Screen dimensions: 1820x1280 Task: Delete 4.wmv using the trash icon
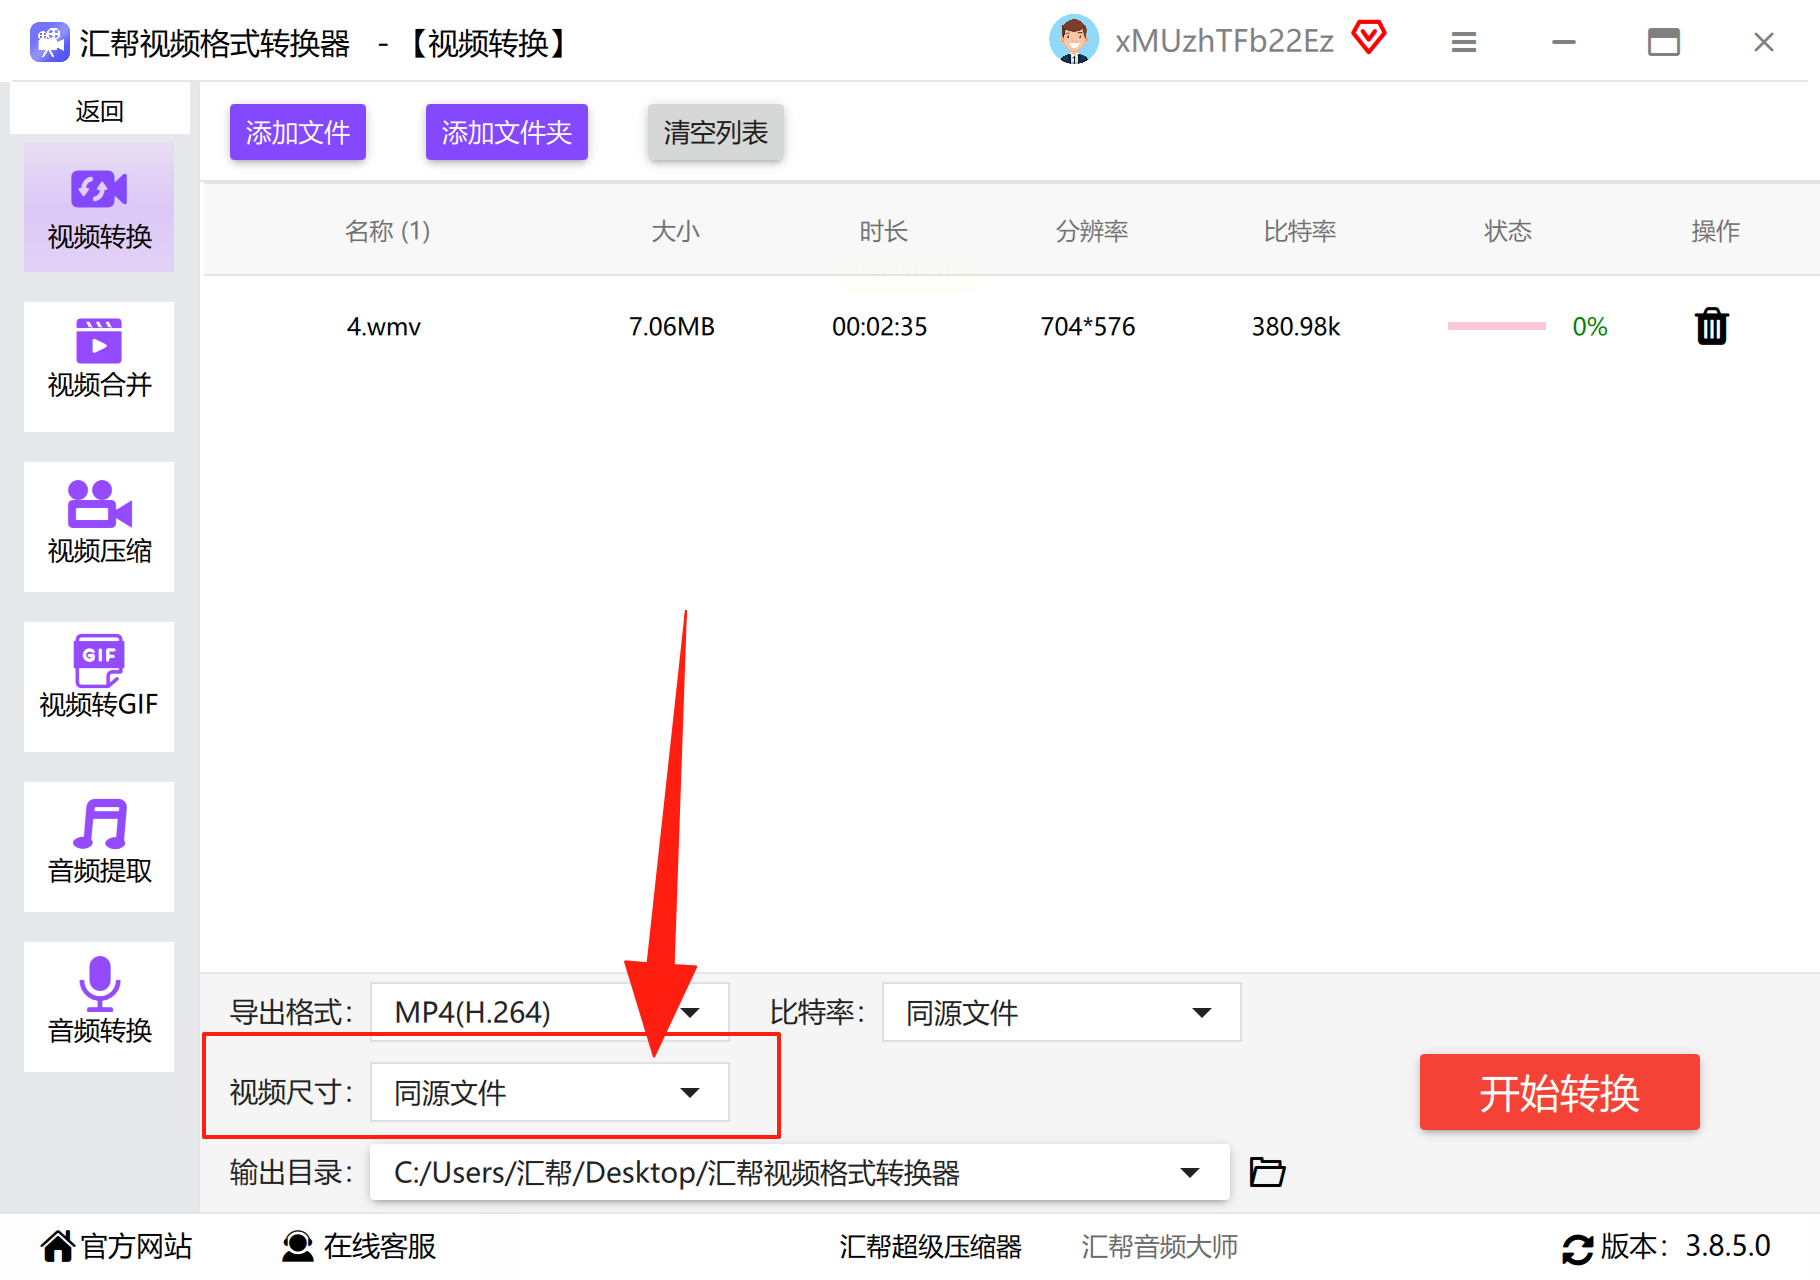(x=1711, y=326)
